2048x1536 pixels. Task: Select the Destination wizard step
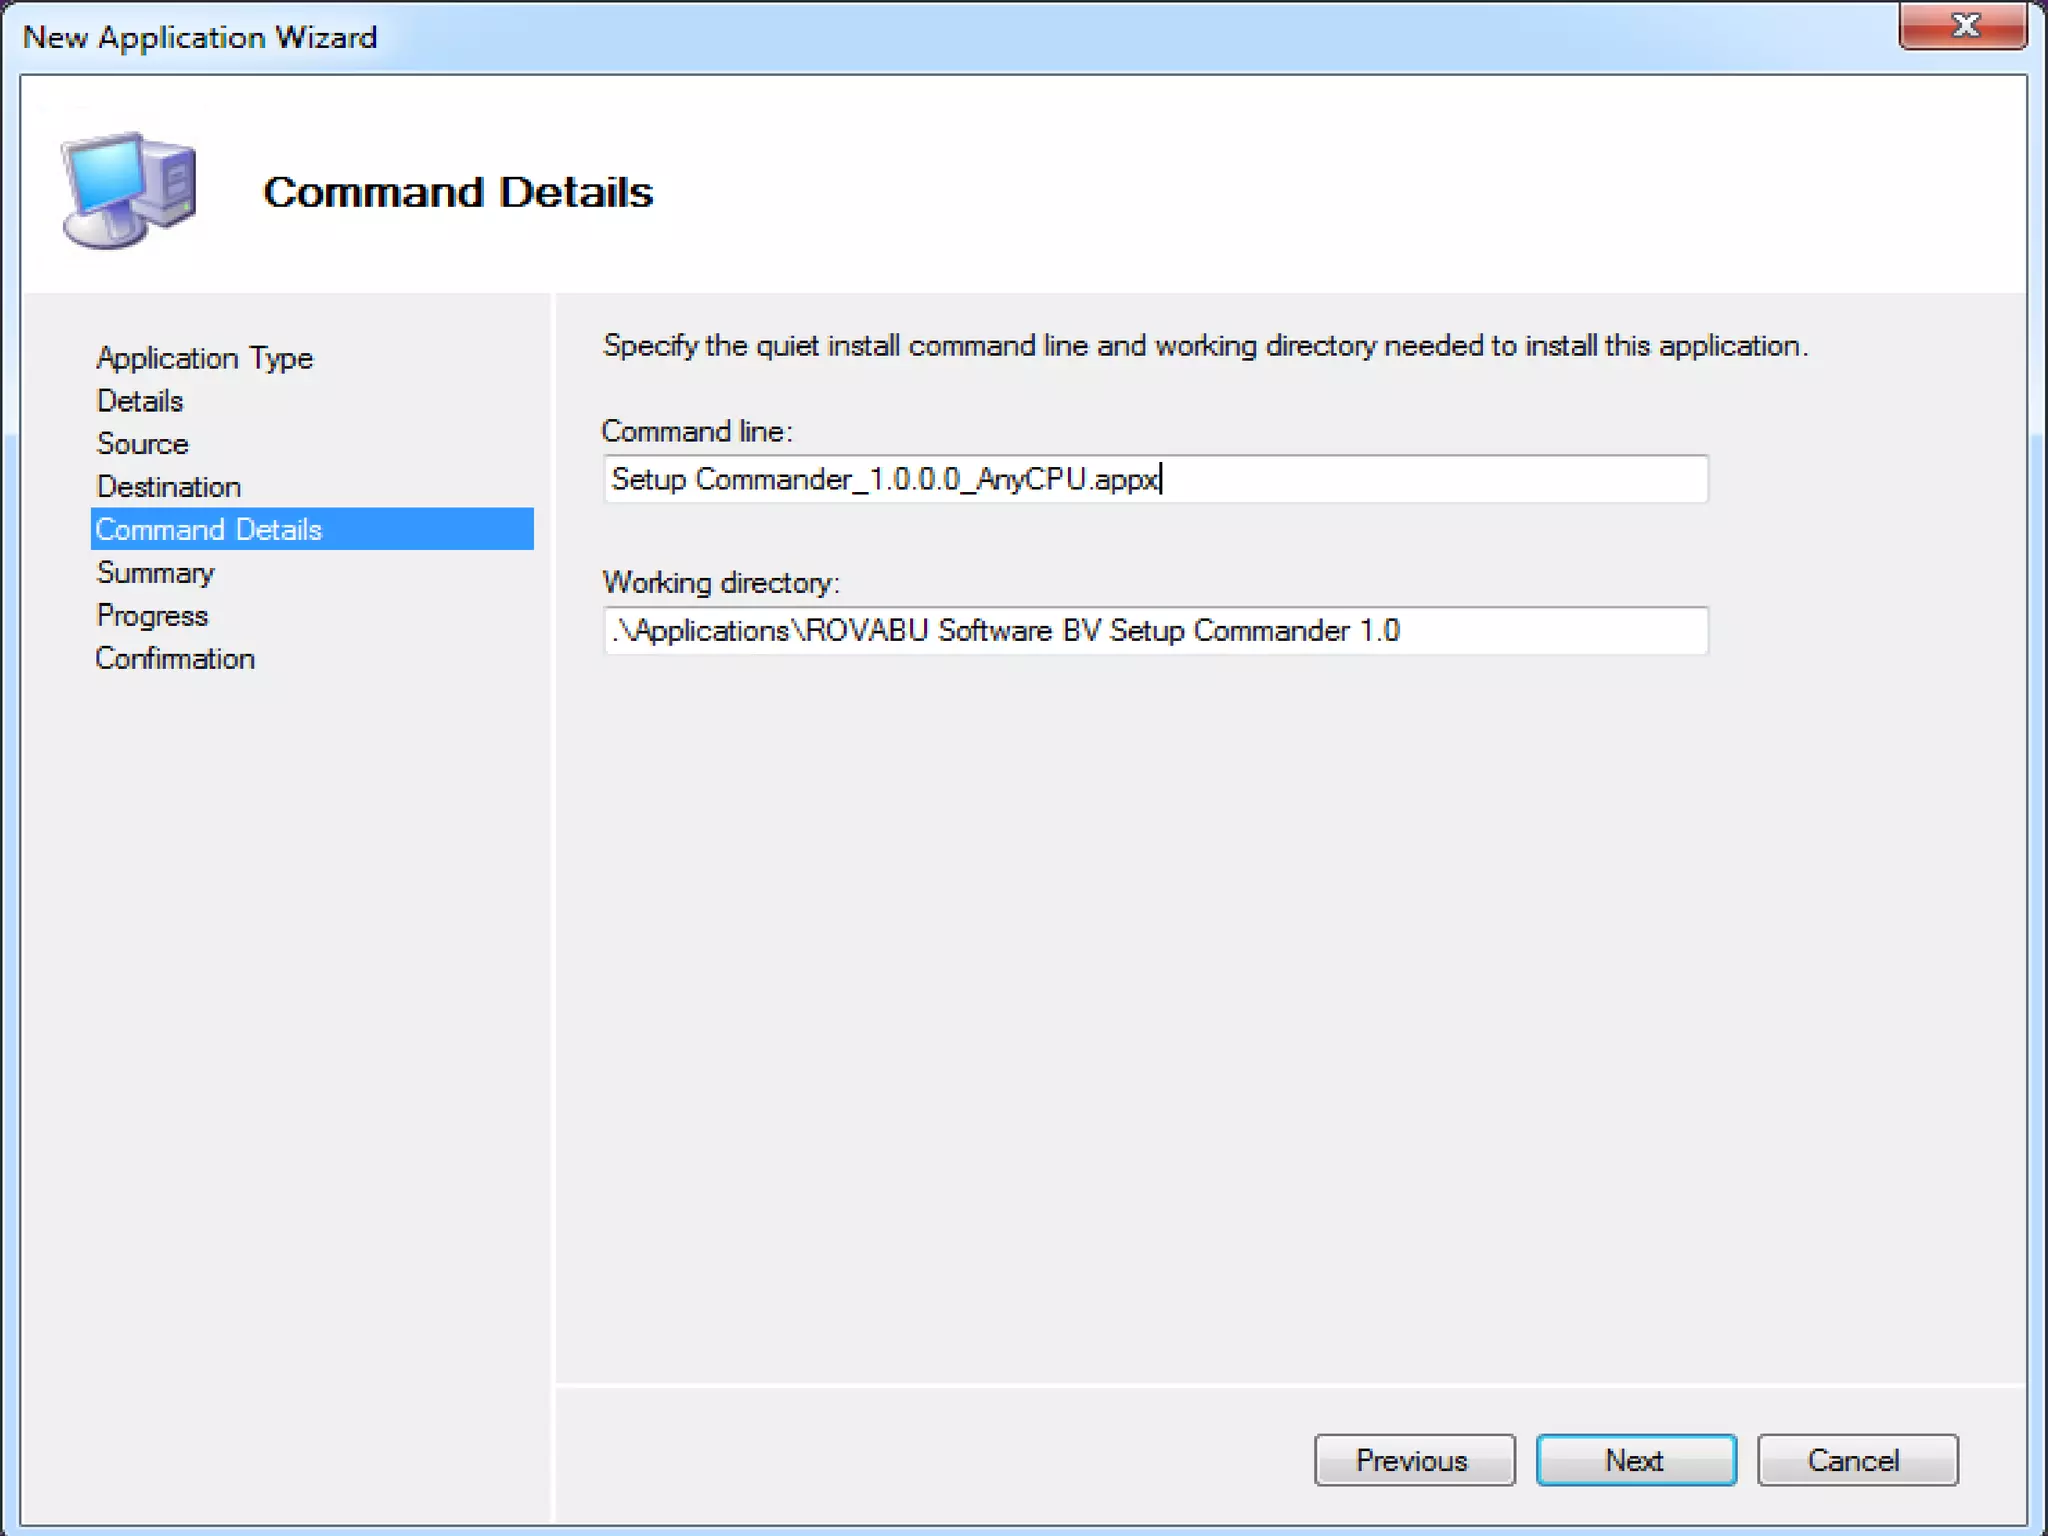pos(168,487)
